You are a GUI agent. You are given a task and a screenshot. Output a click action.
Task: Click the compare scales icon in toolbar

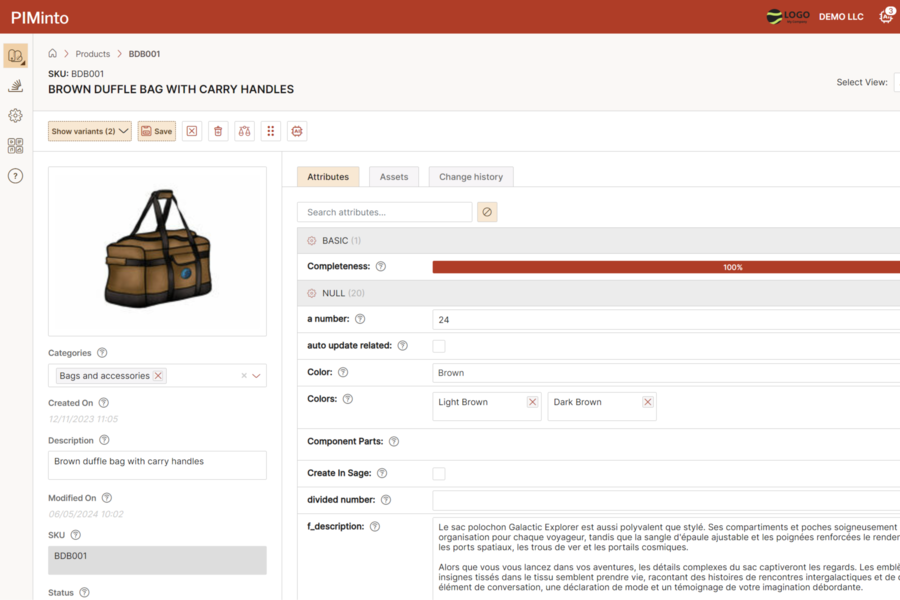[x=244, y=131]
